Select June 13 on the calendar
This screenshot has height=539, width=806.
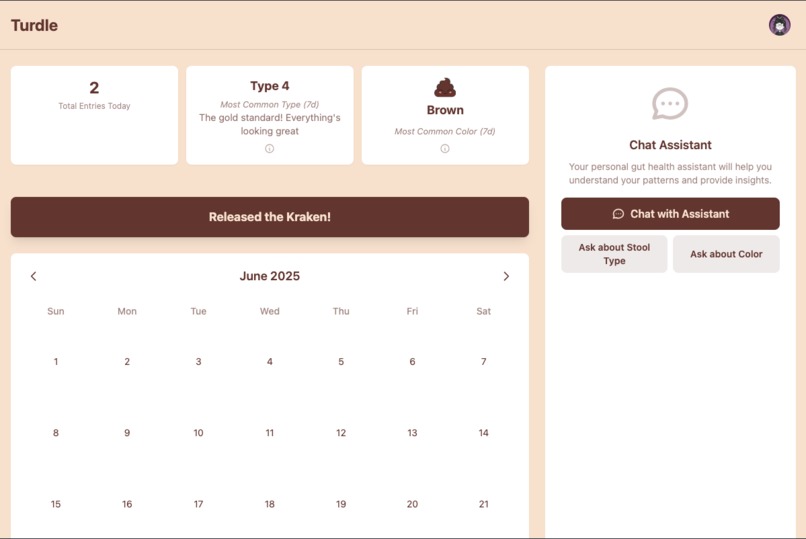coord(412,433)
